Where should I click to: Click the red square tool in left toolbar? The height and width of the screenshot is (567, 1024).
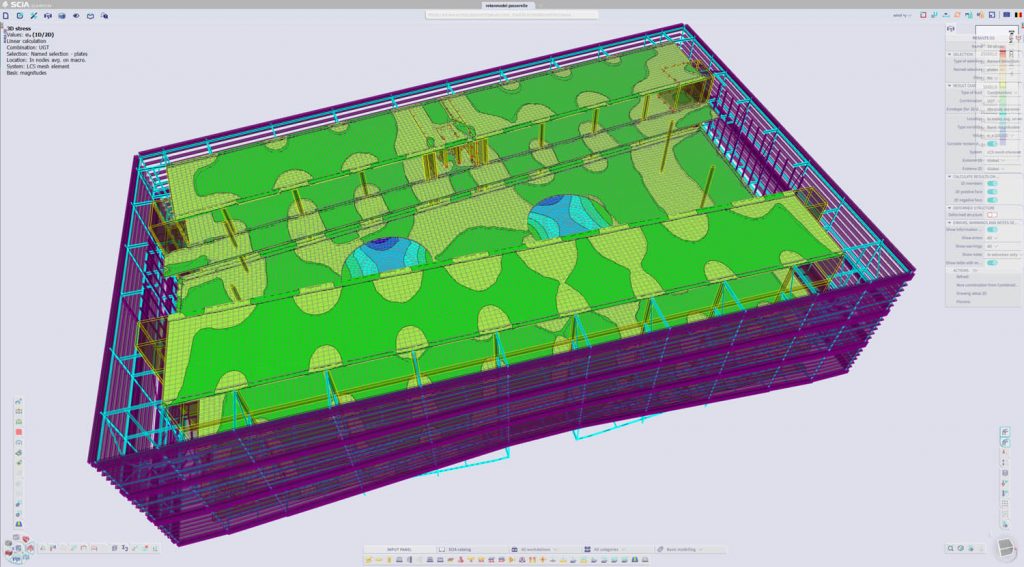[x=19, y=432]
